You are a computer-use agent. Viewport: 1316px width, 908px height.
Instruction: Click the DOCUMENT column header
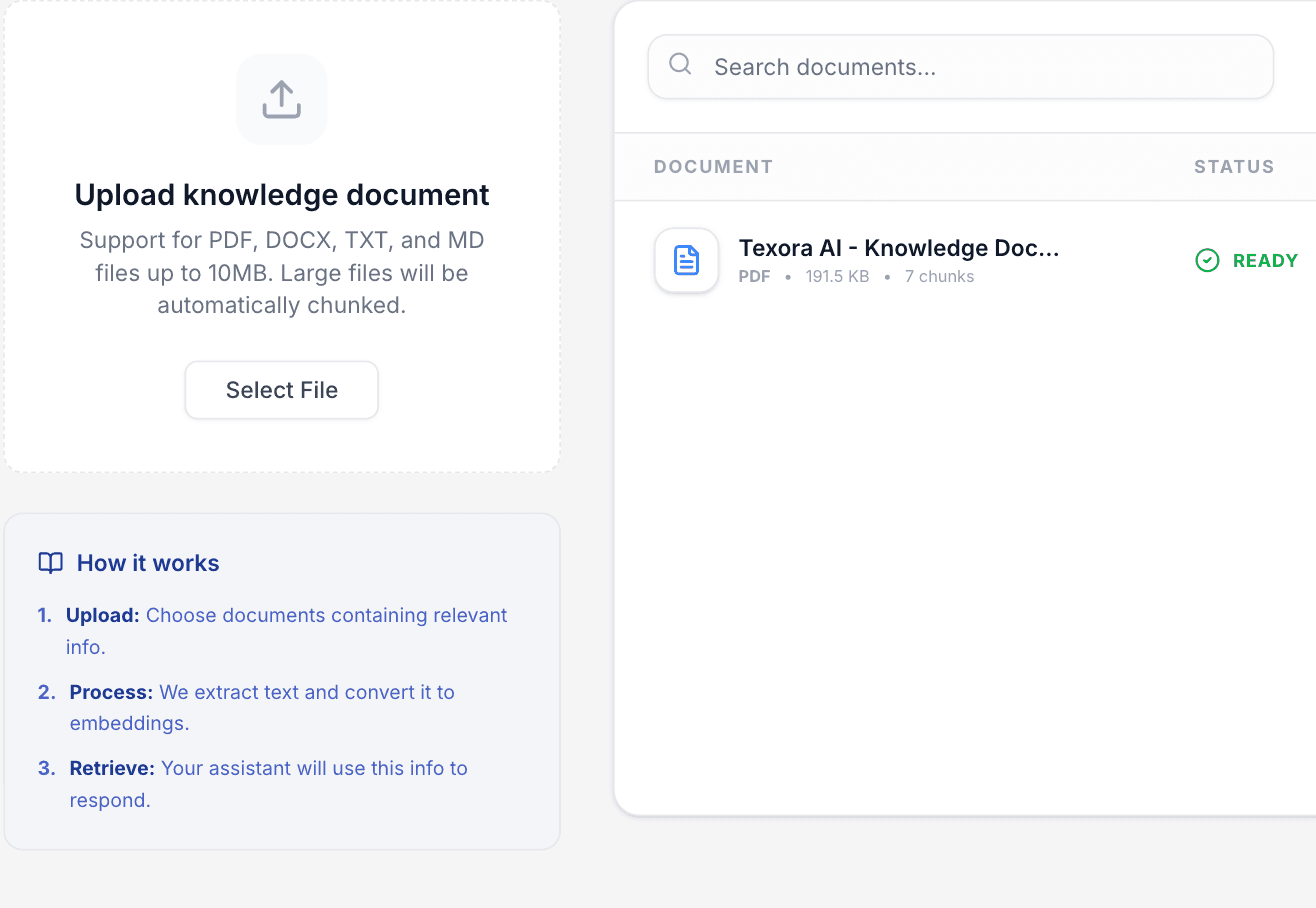tap(713, 167)
